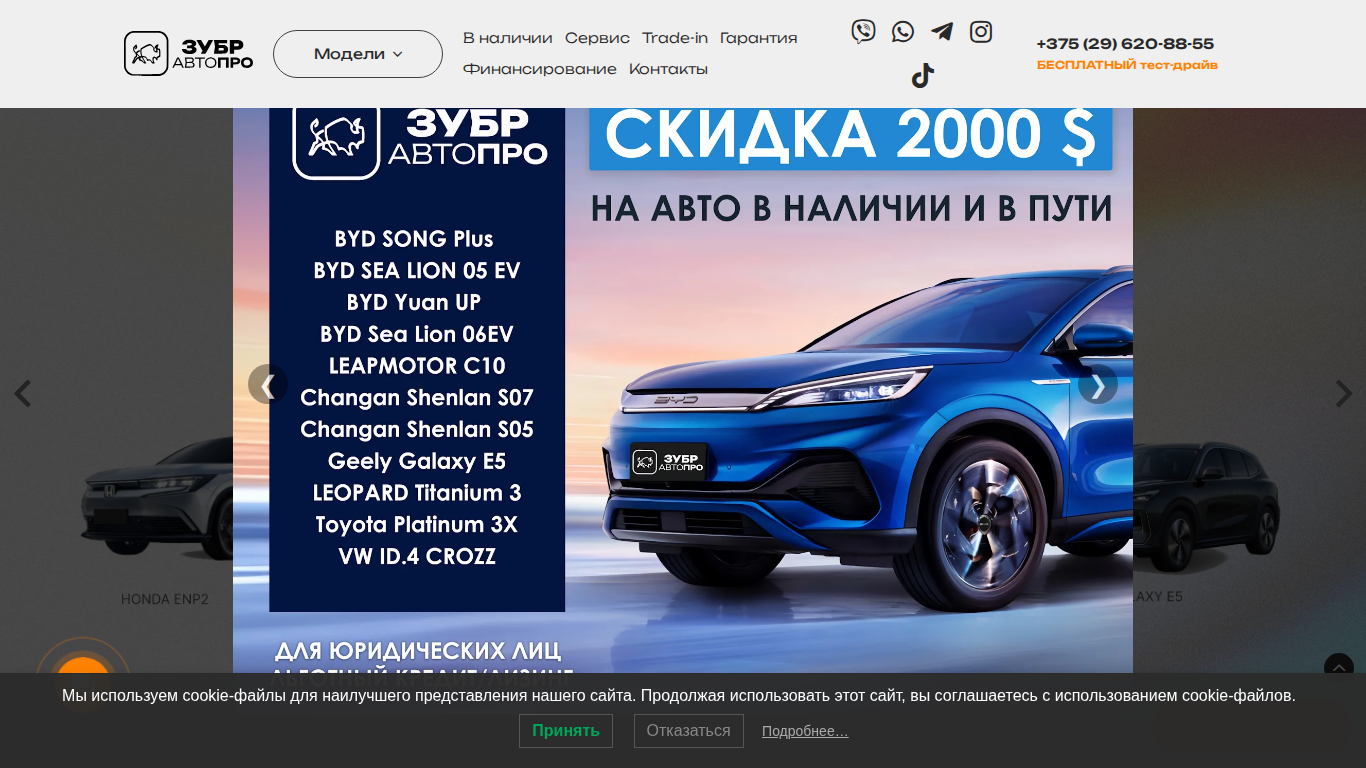Open the Сервис menu item

597,38
